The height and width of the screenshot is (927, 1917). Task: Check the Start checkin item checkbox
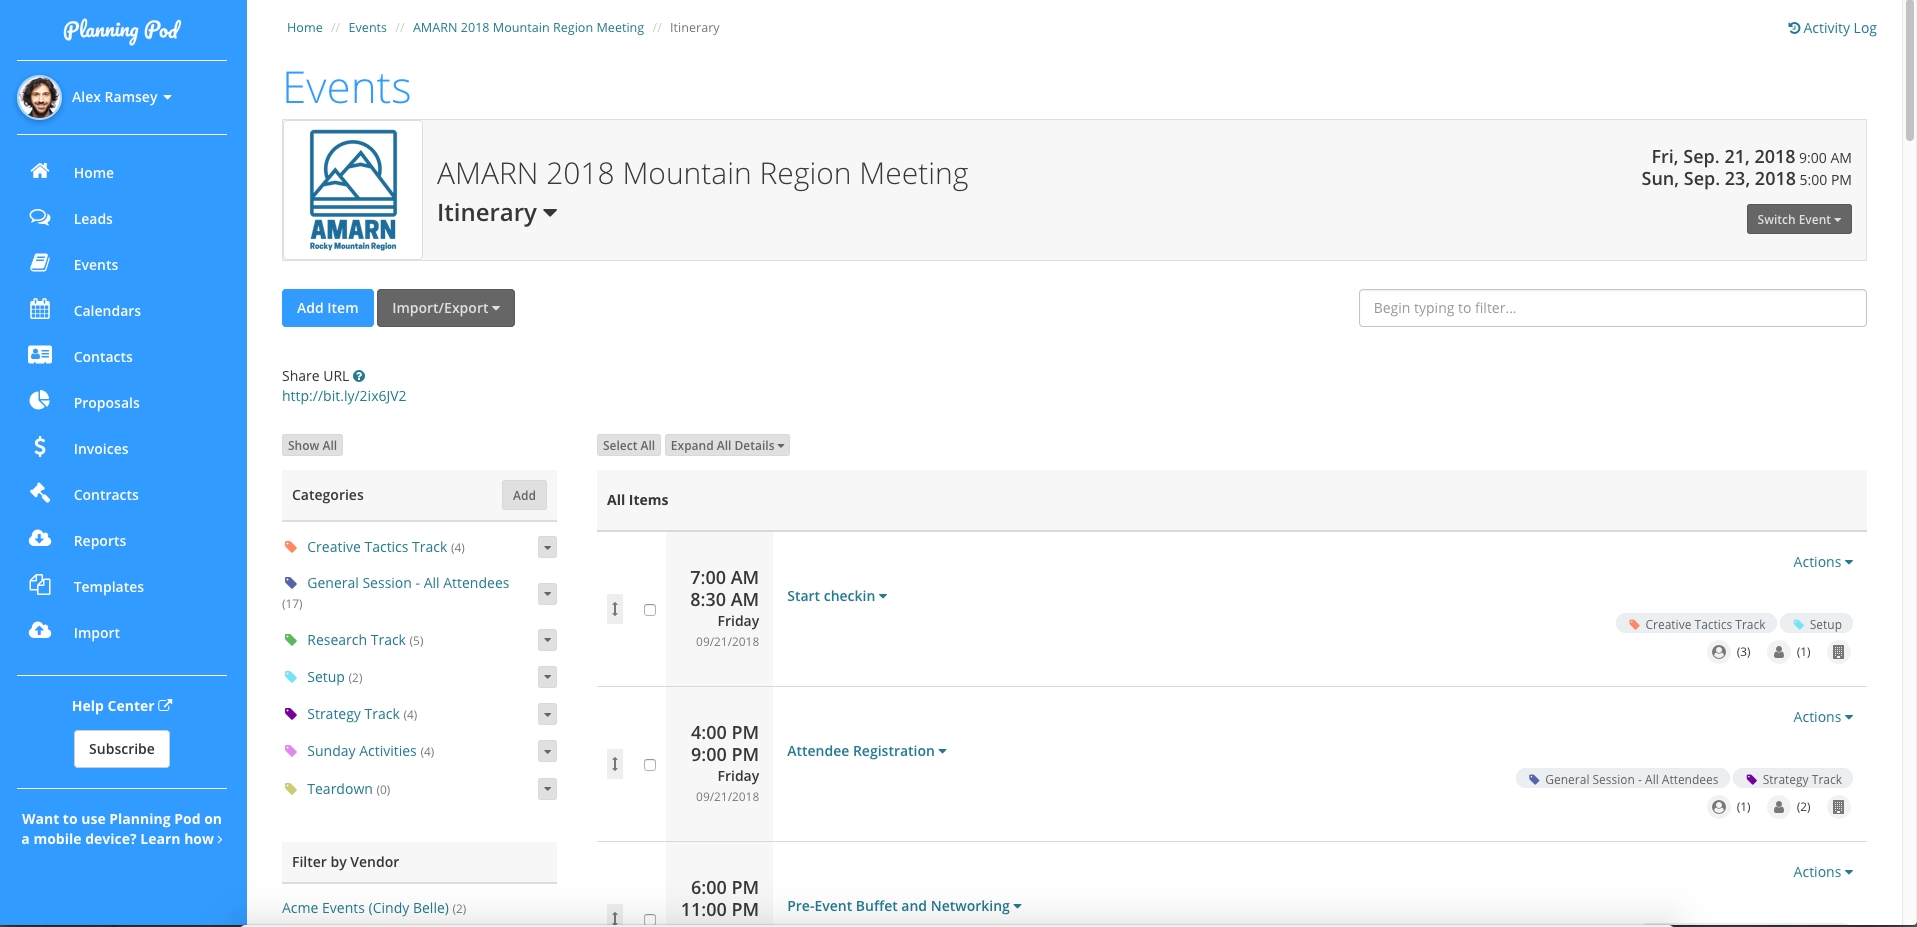click(650, 610)
